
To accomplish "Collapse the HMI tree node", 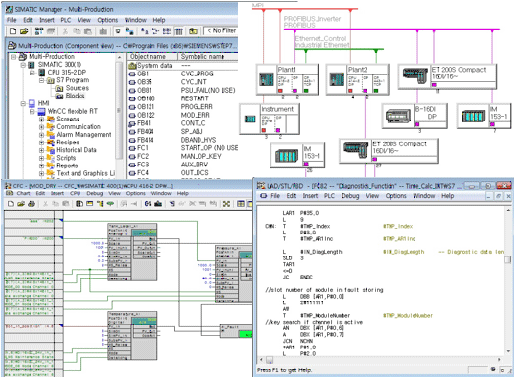I will pyautogui.click(x=23, y=103).
